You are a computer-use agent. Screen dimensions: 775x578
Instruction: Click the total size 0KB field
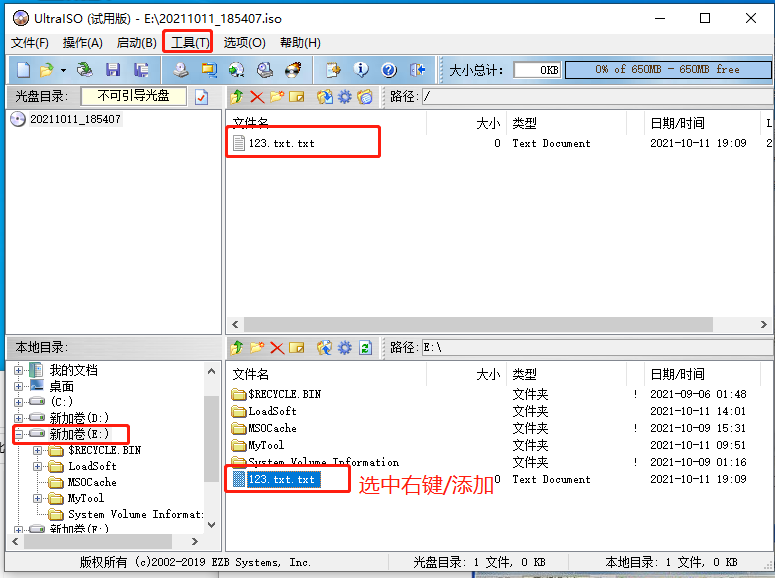tap(537, 70)
